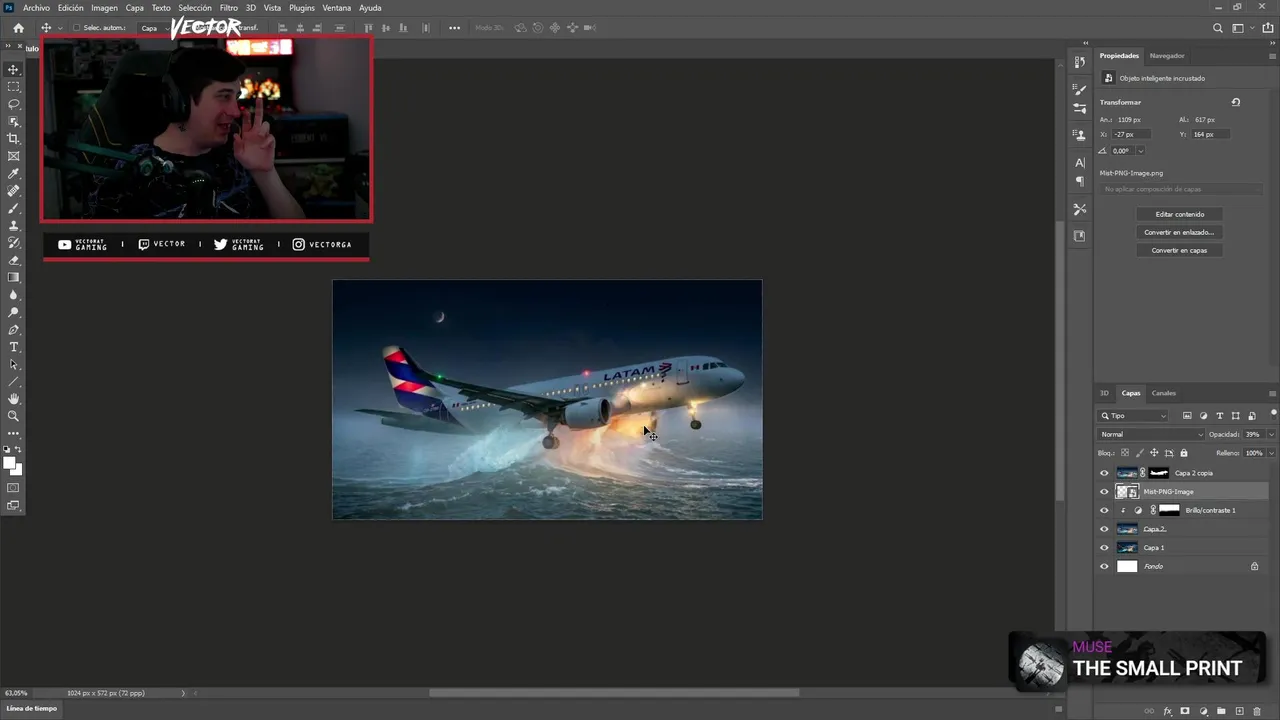Viewport: 1280px width, 720px height.
Task: Filter layers by type layer icon
Action: (x=1219, y=416)
